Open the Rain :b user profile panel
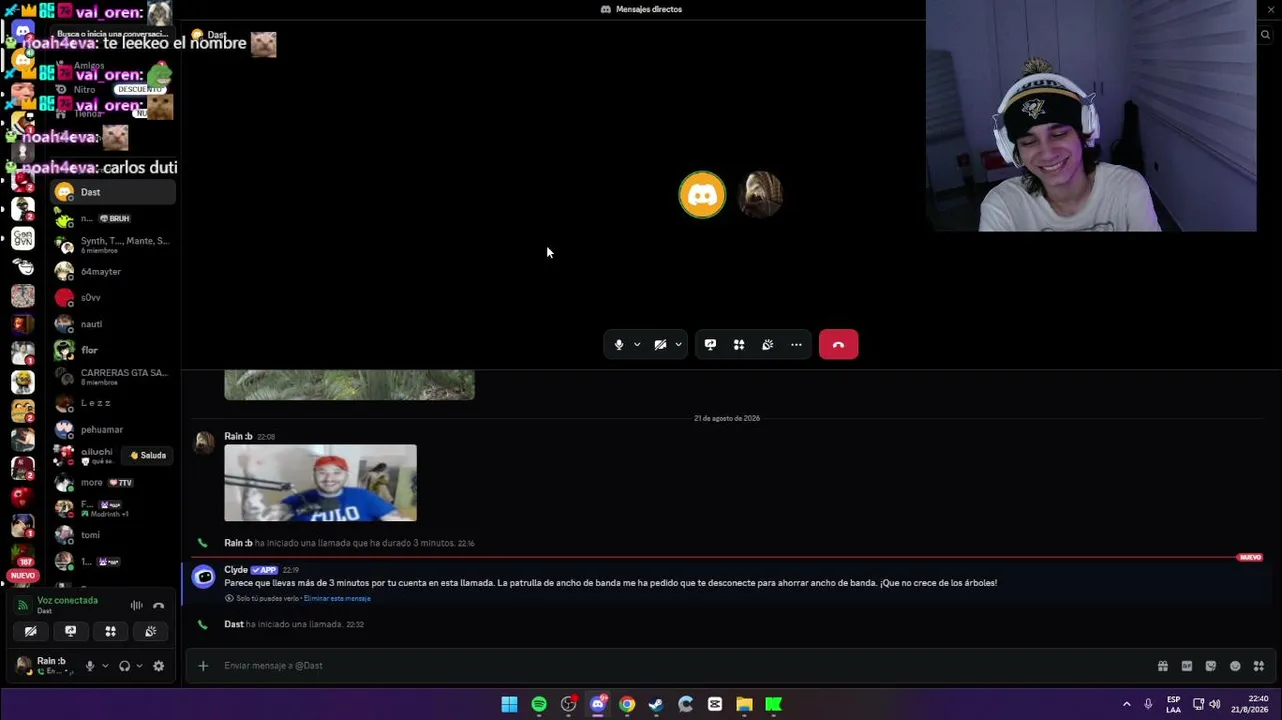 tap(44, 666)
